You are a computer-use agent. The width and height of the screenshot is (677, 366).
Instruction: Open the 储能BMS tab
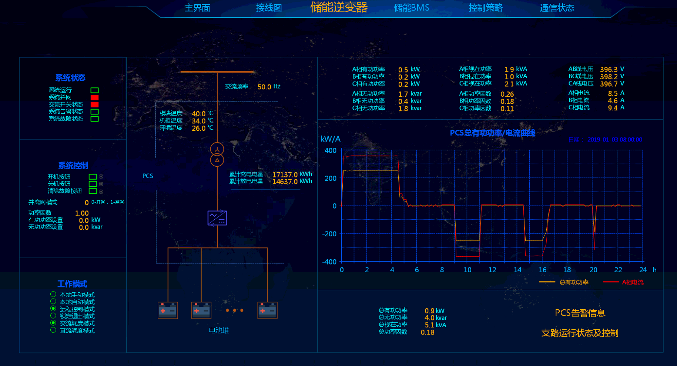pyautogui.click(x=411, y=8)
